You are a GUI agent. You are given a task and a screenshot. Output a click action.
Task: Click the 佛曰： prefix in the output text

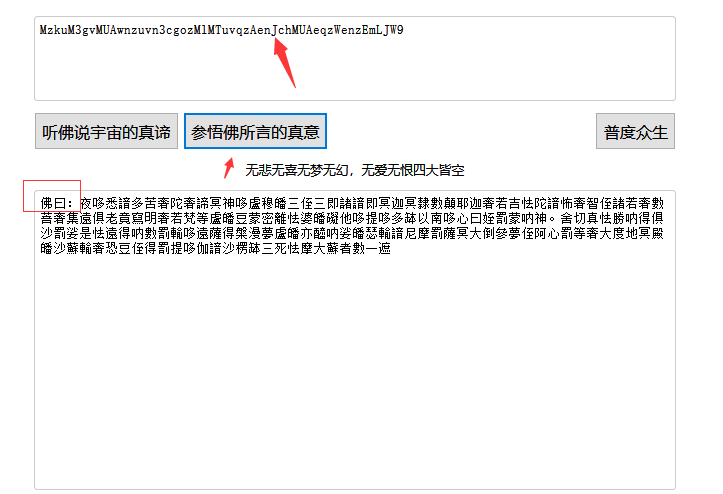pyautogui.click(x=57, y=203)
